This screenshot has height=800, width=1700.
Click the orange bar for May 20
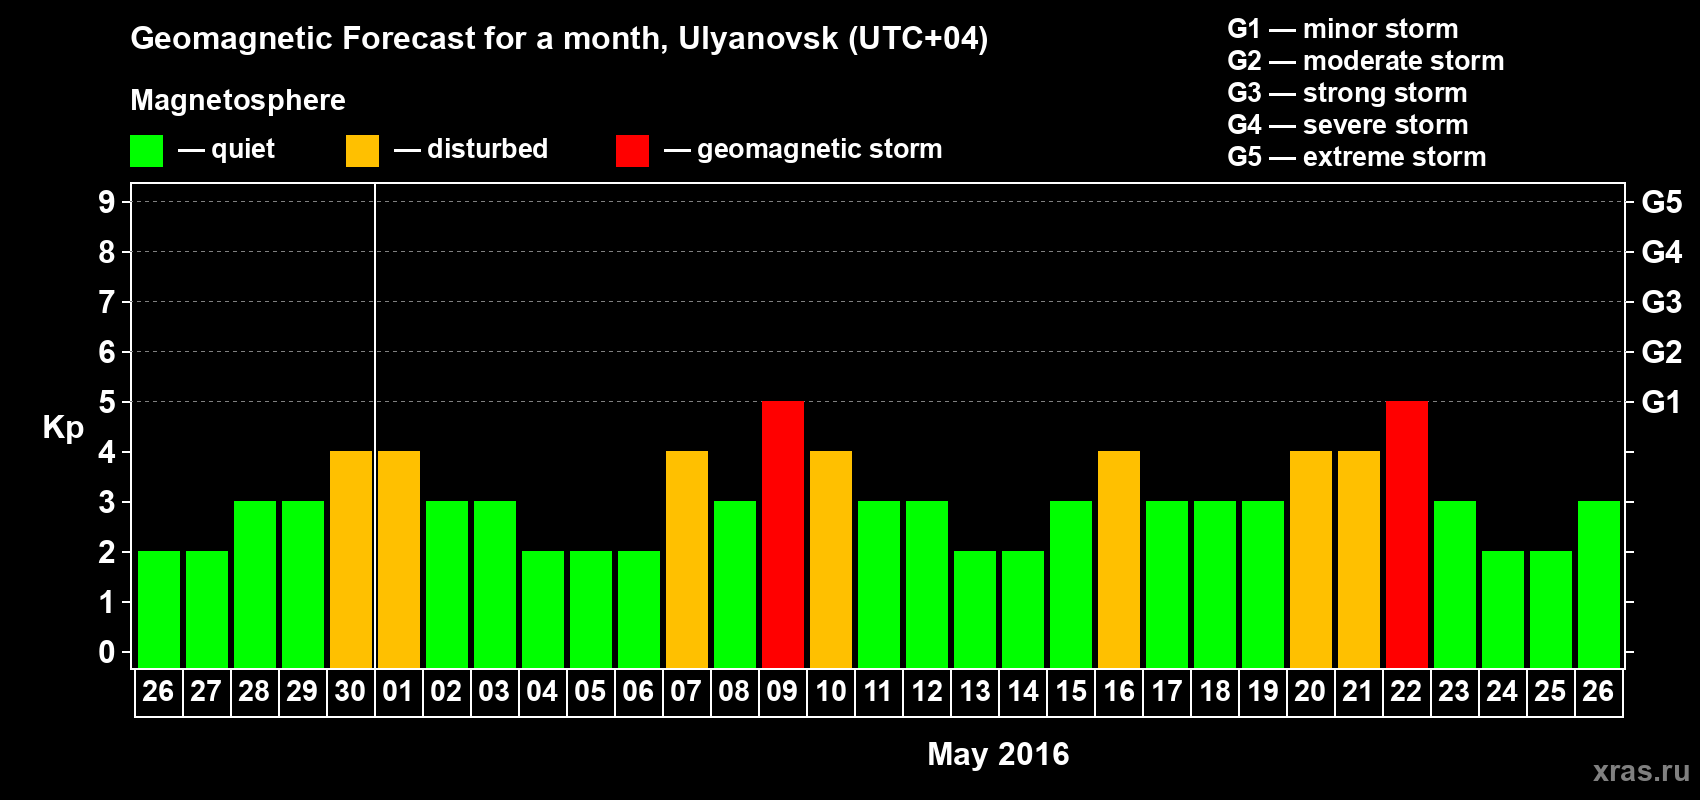tap(1311, 559)
